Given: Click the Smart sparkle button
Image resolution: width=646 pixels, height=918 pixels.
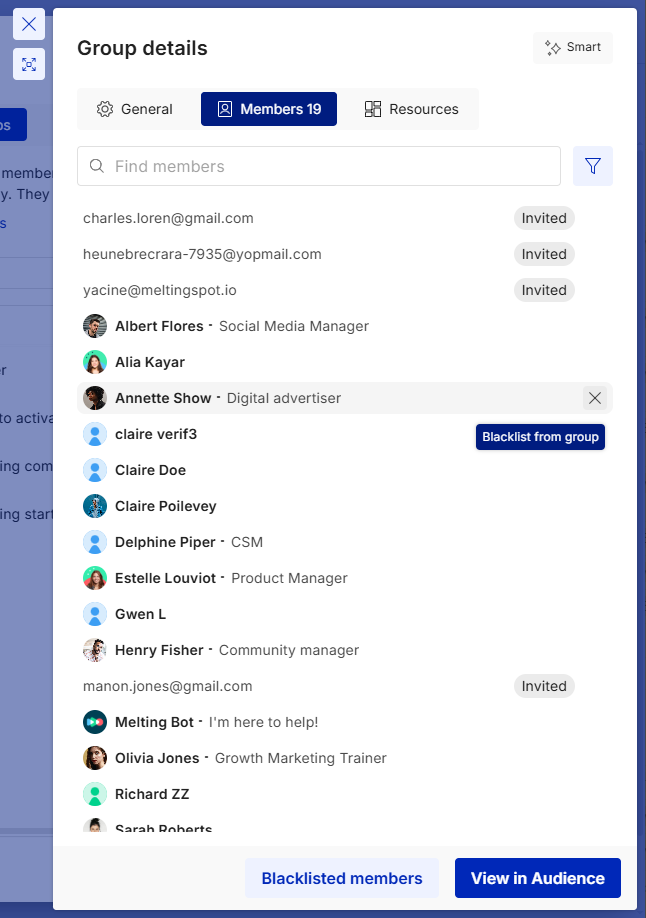Looking at the screenshot, I should click(x=573, y=47).
